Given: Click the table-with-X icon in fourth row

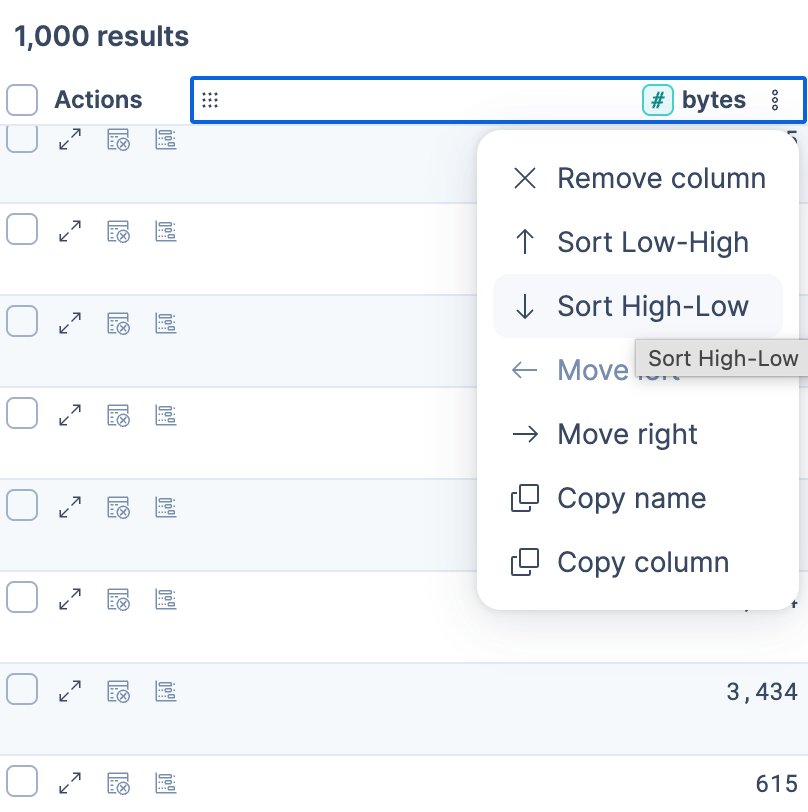Looking at the screenshot, I should point(119,415).
